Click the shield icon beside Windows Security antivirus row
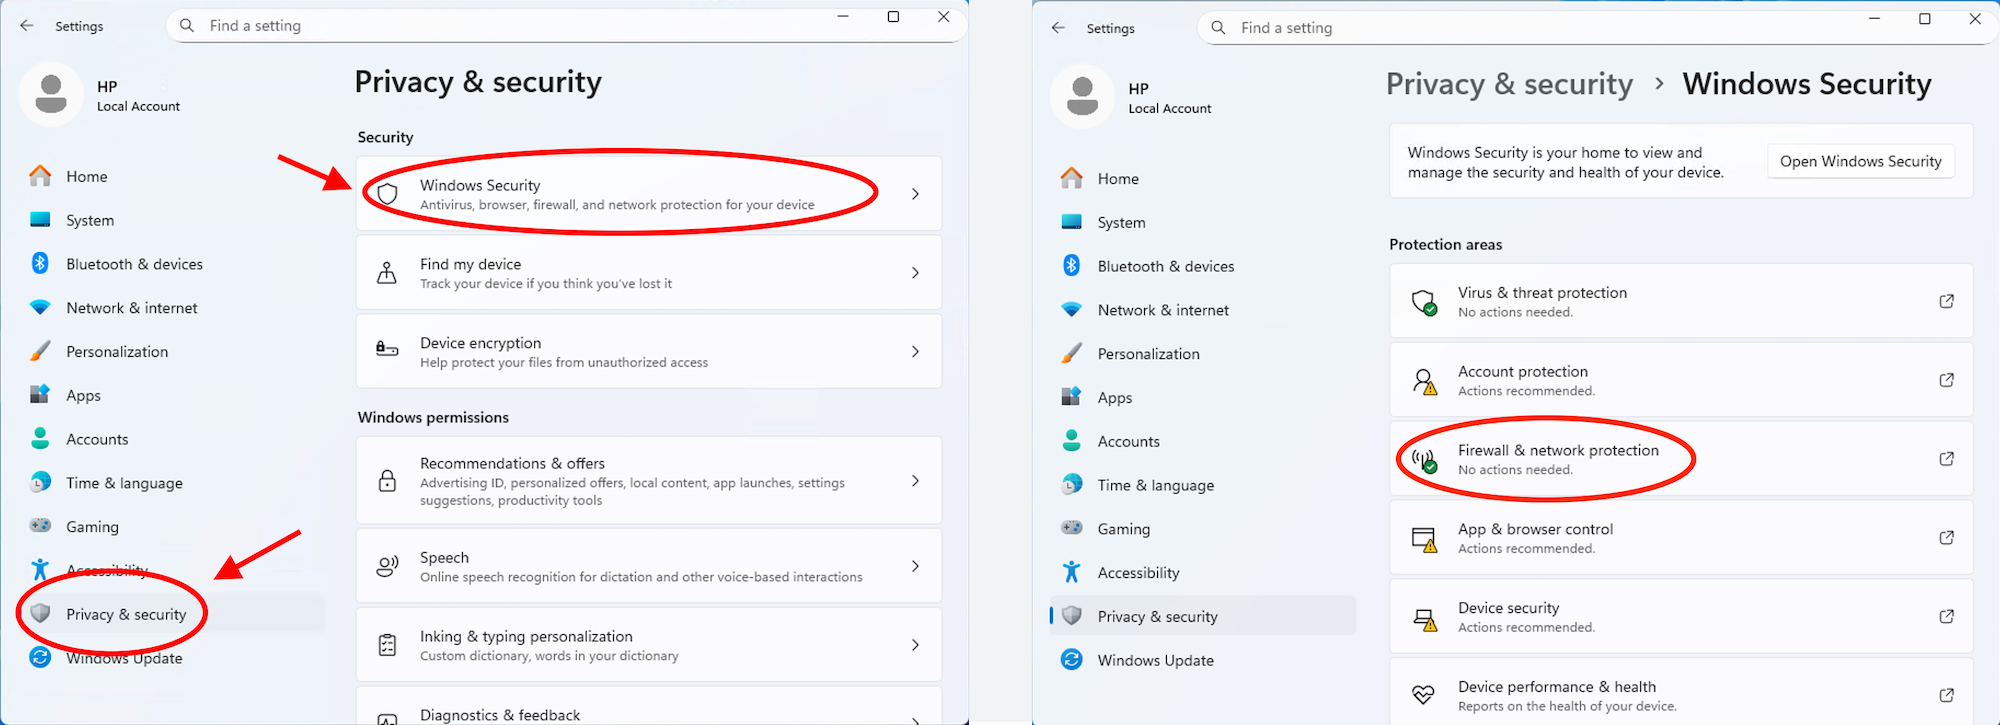Image resolution: width=2000 pixels, height=725 pixels. 388,194
